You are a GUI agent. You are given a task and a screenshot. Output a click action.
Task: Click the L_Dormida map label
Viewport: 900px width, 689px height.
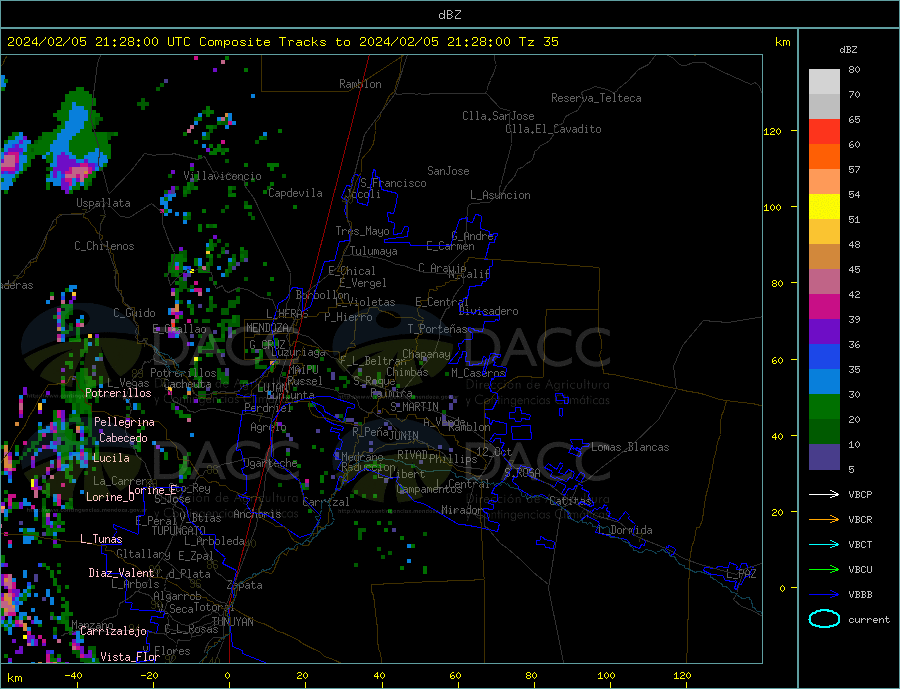(626, 530)
